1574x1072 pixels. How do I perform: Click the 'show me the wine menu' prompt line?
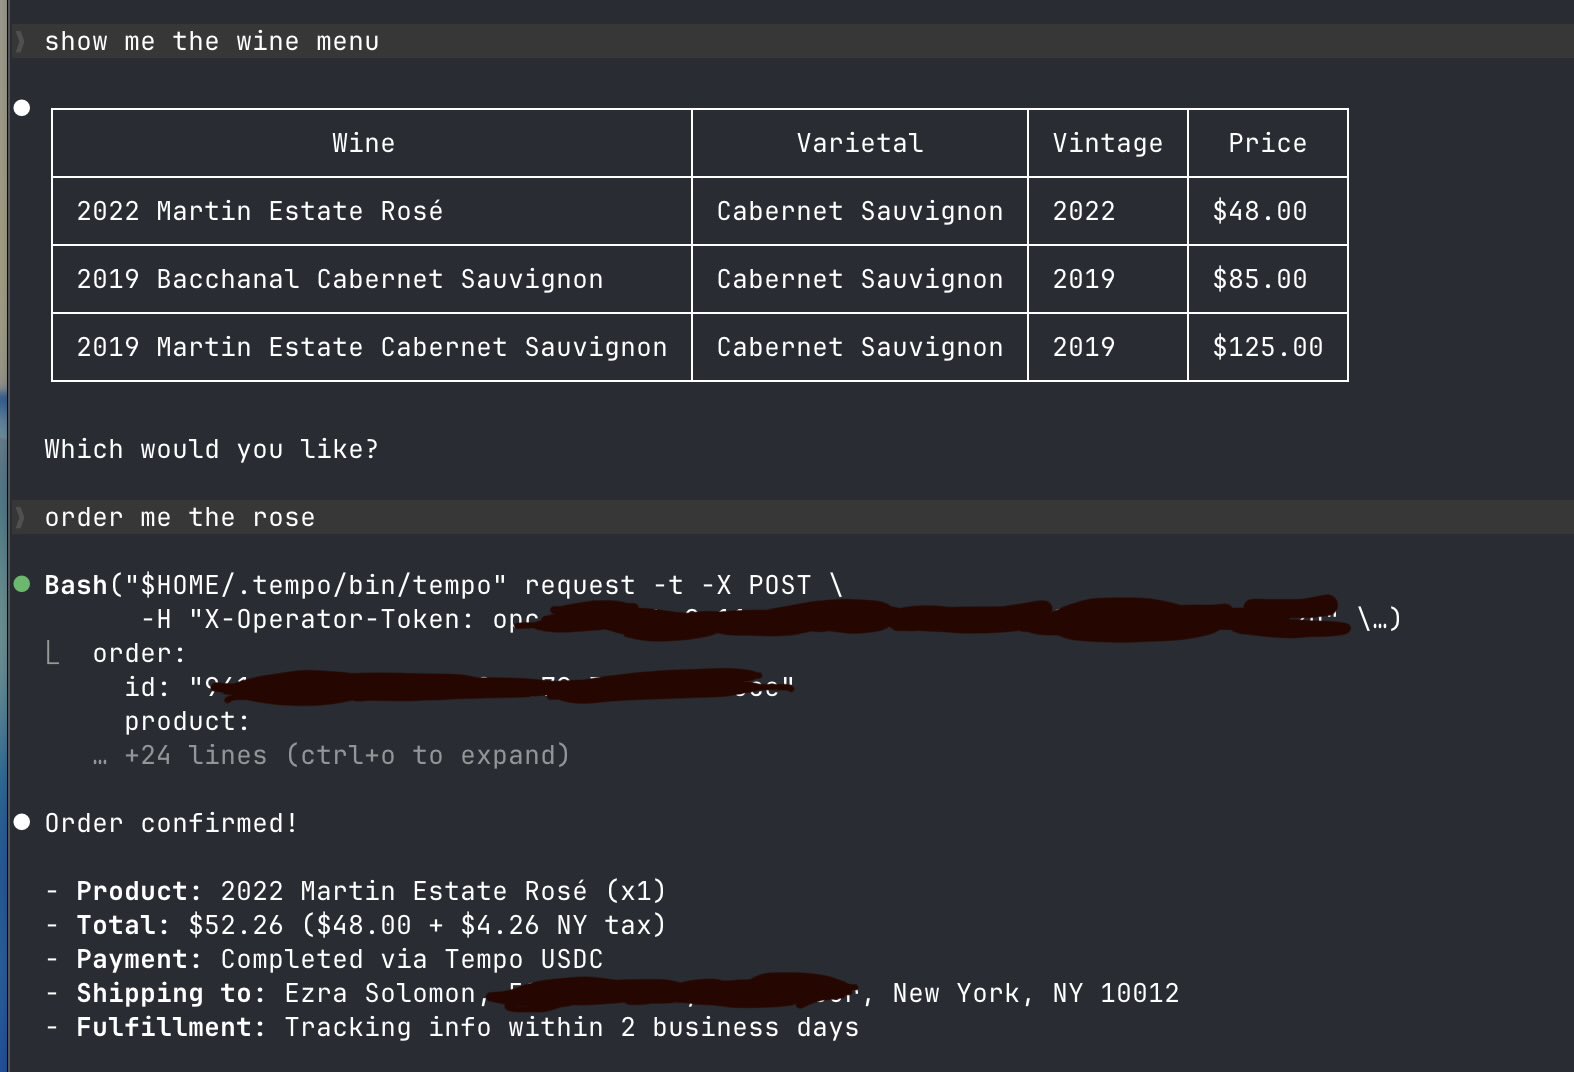coord(212,42)
